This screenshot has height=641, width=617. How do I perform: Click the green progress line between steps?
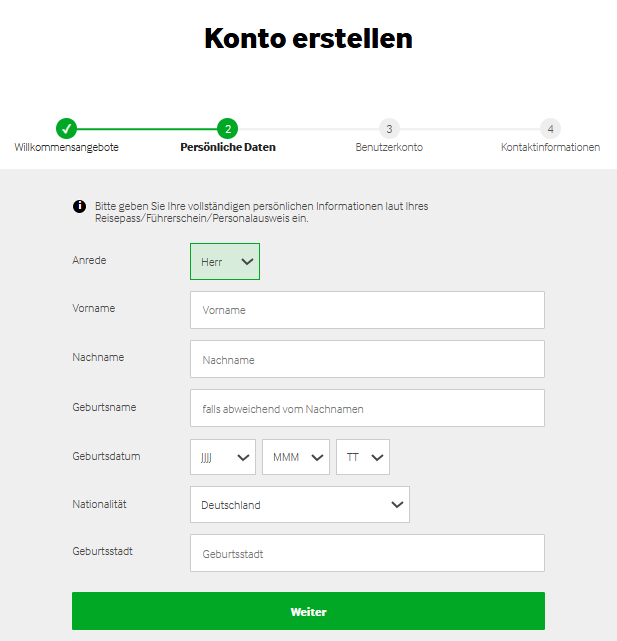click(x=147, y=128)
